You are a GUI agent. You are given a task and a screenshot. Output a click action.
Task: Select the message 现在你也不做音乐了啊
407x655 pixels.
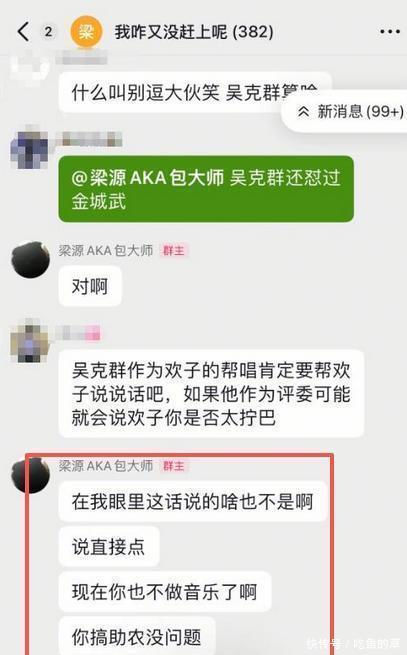[165, 592]
